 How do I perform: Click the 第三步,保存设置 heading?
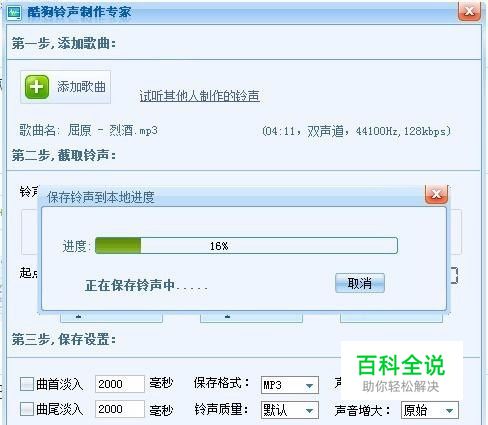[64, 340]
